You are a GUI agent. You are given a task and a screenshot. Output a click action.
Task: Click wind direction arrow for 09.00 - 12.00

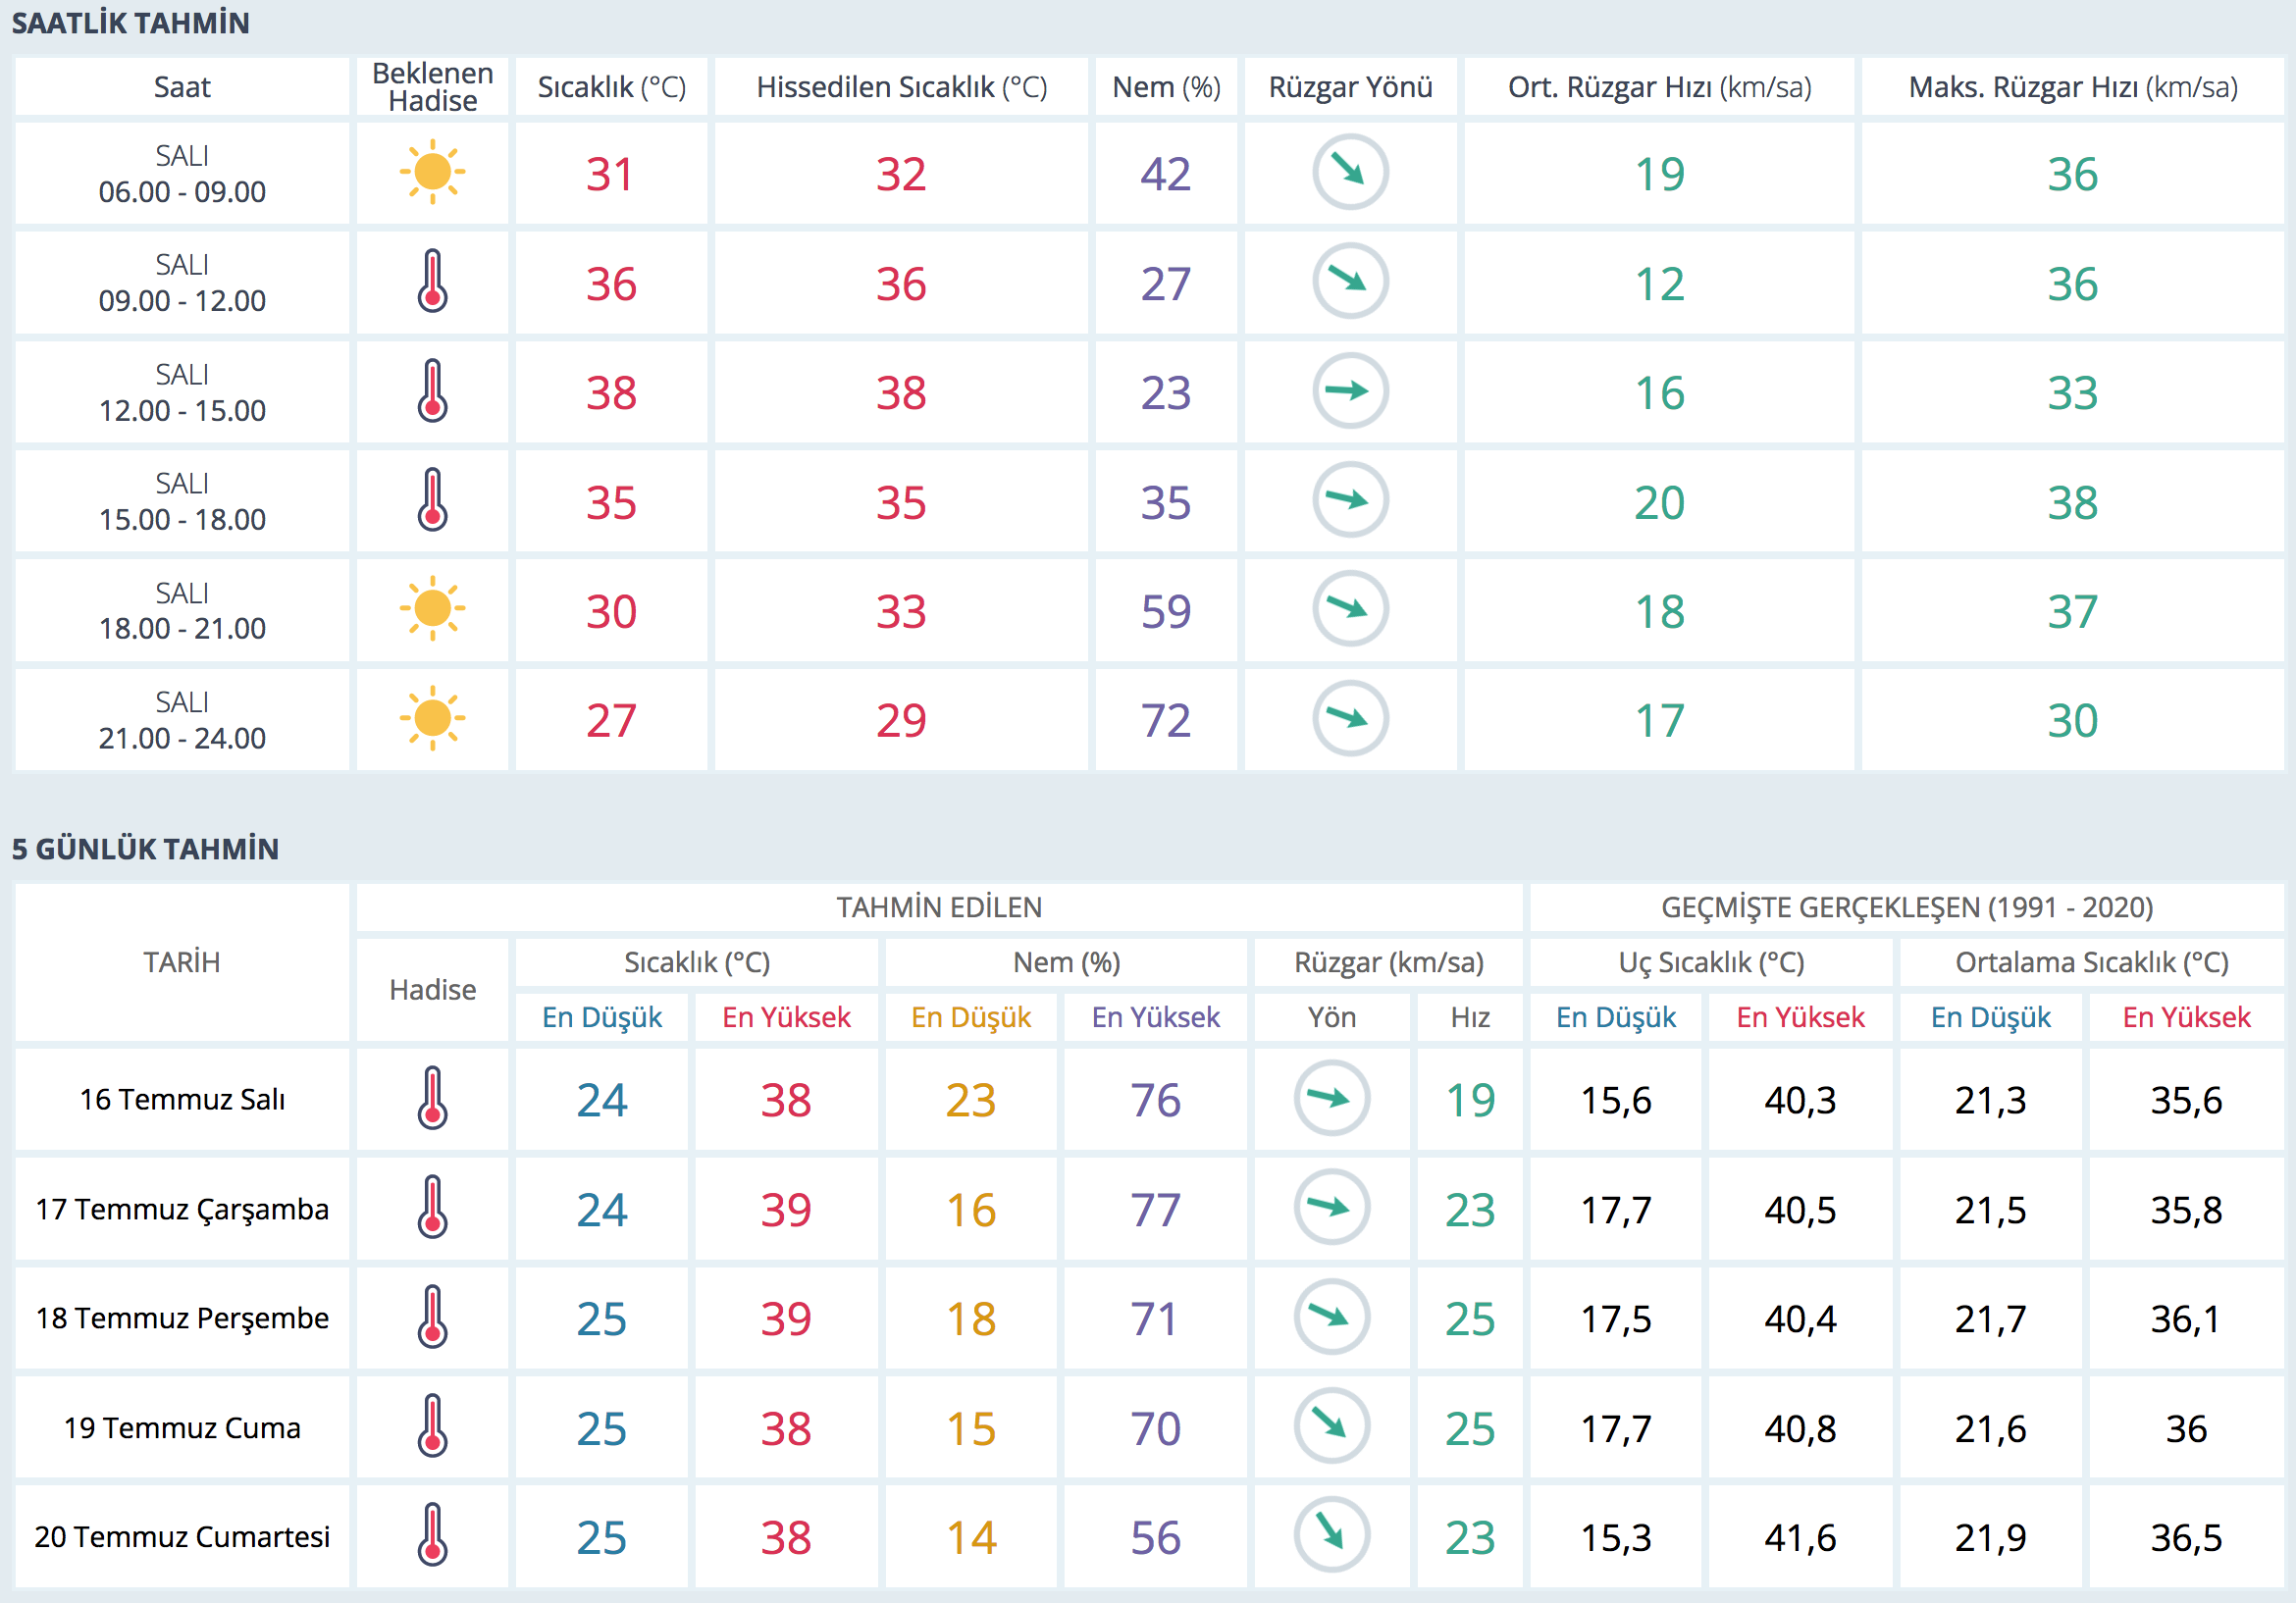click(1350, 281)
